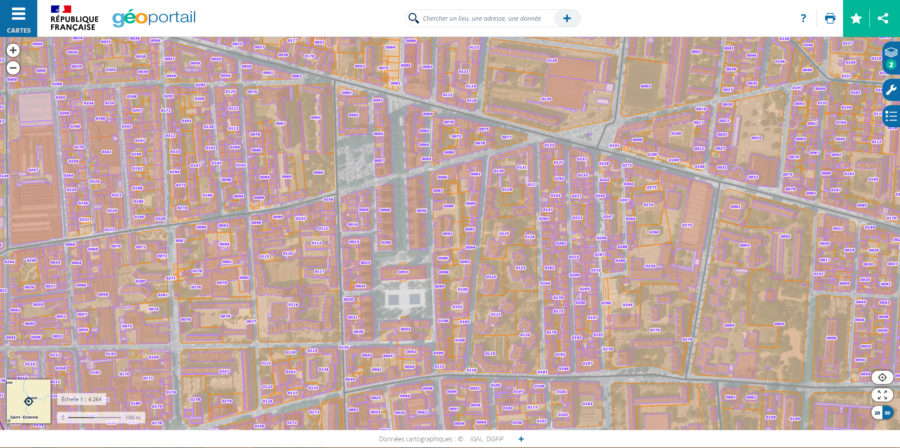Screen dimensions: 900x448
Task: Click the Saint-Étienne overview minimap
Action: (x=28, y=401)
